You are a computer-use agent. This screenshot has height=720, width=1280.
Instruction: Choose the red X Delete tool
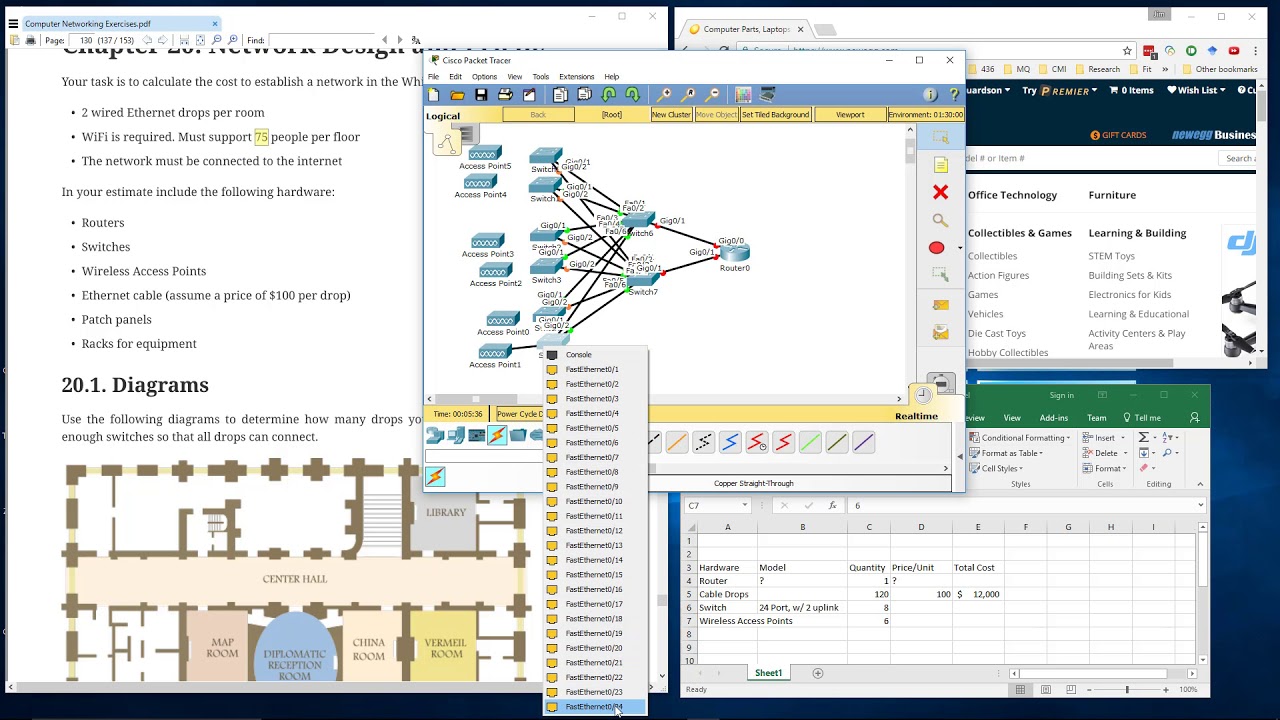click(940, 192)
